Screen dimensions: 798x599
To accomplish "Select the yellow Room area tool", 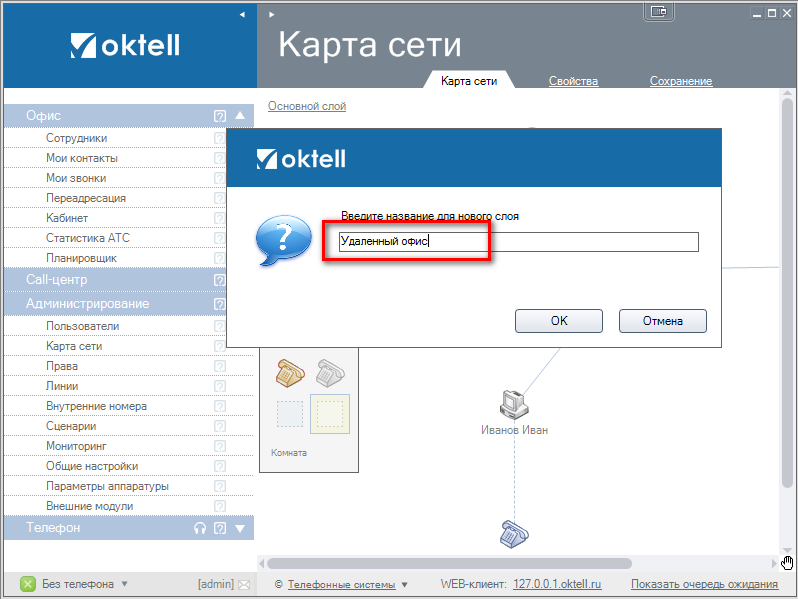I will pyautogui.click(x=330, y=413).
